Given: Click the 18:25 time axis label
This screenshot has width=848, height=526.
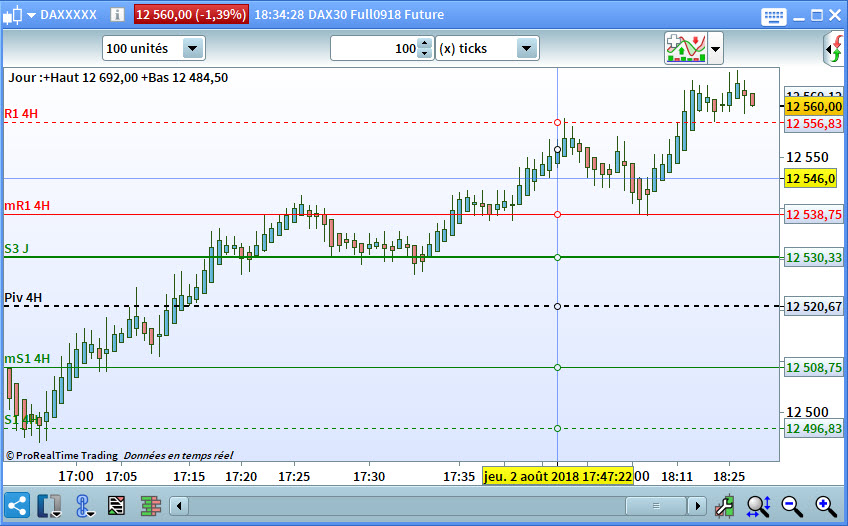Looking at the screenshot, I should [x=729, y=476].
